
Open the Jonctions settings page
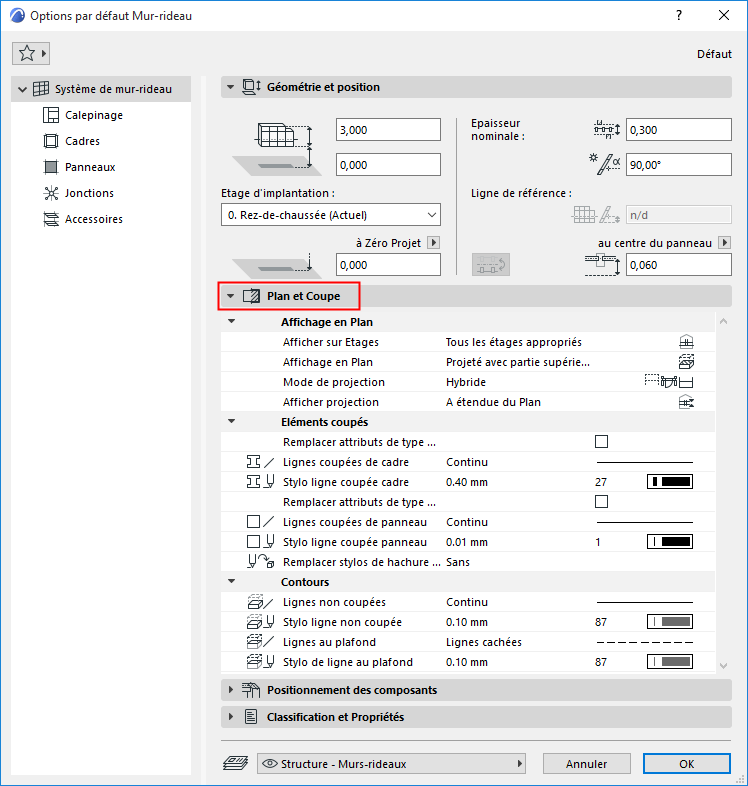click(x=89, y=193)
